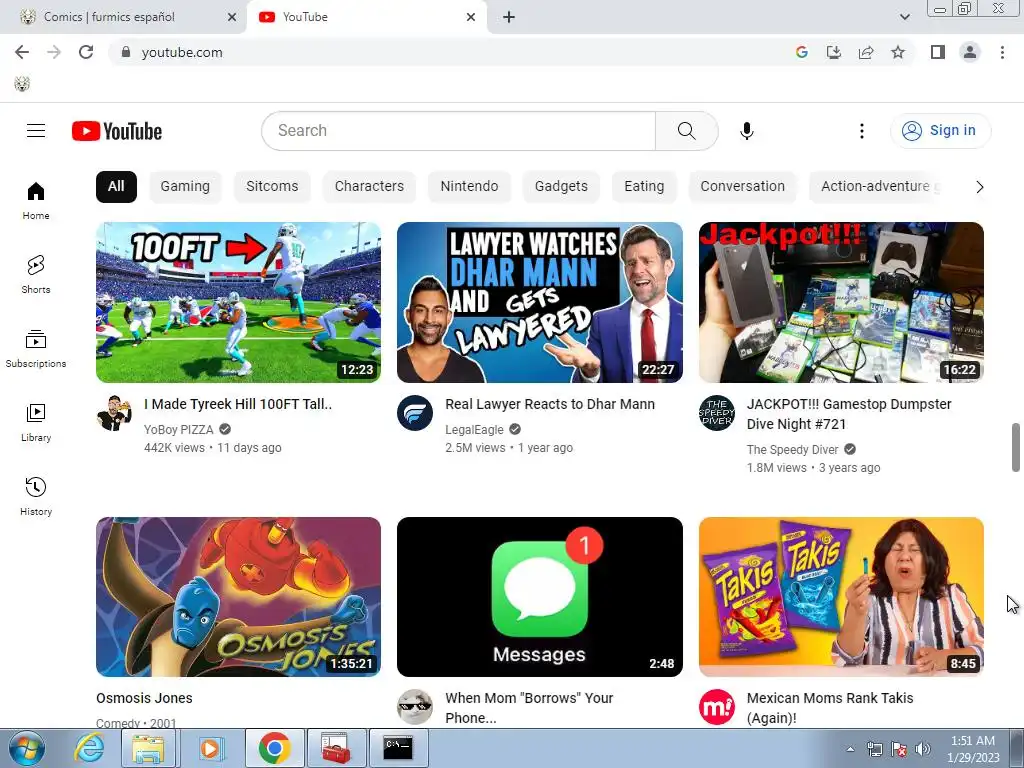Open LegalEagle channel avatar
Viewport: 1024px width, 768px height.
tap(415, 413)
